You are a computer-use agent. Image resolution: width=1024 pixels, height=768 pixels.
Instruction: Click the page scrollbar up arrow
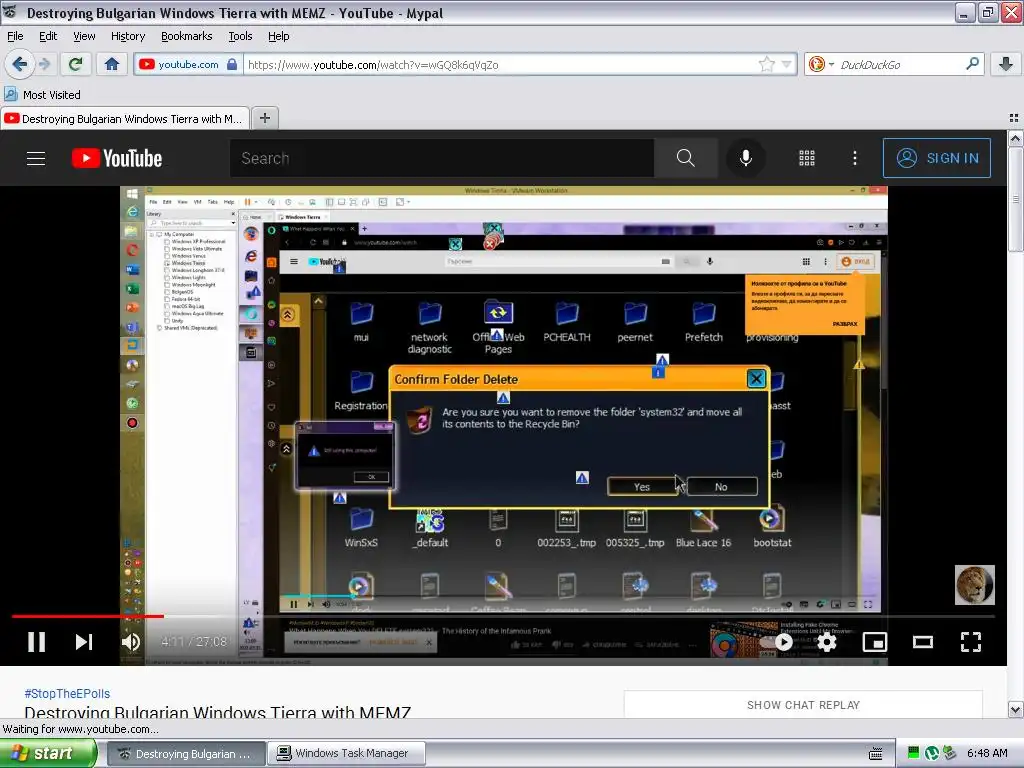pos(1016,138)
